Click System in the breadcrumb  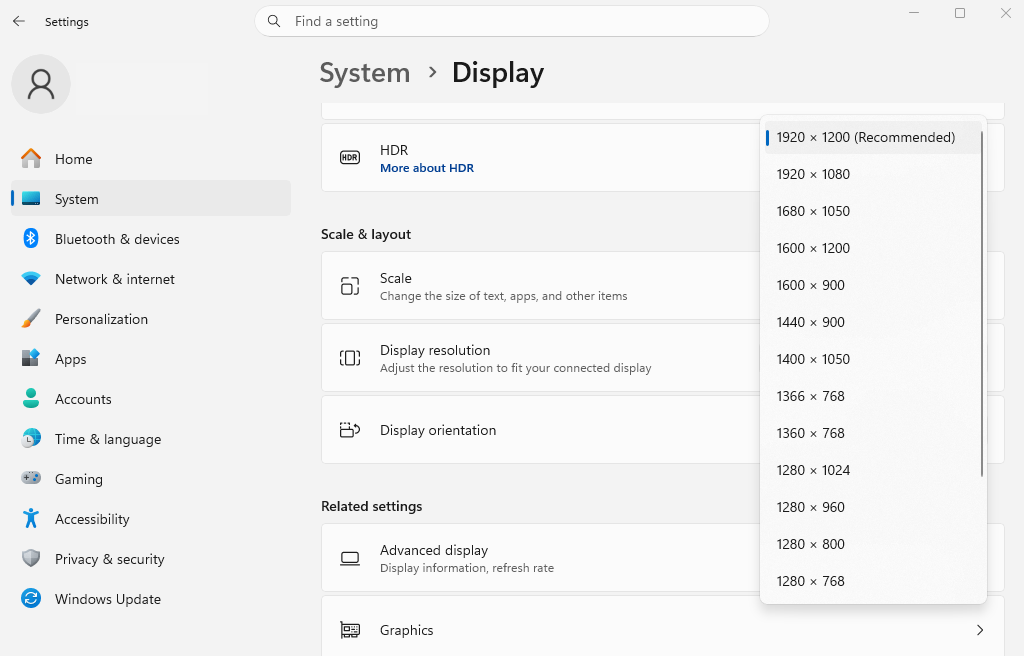tap(365, 73)
